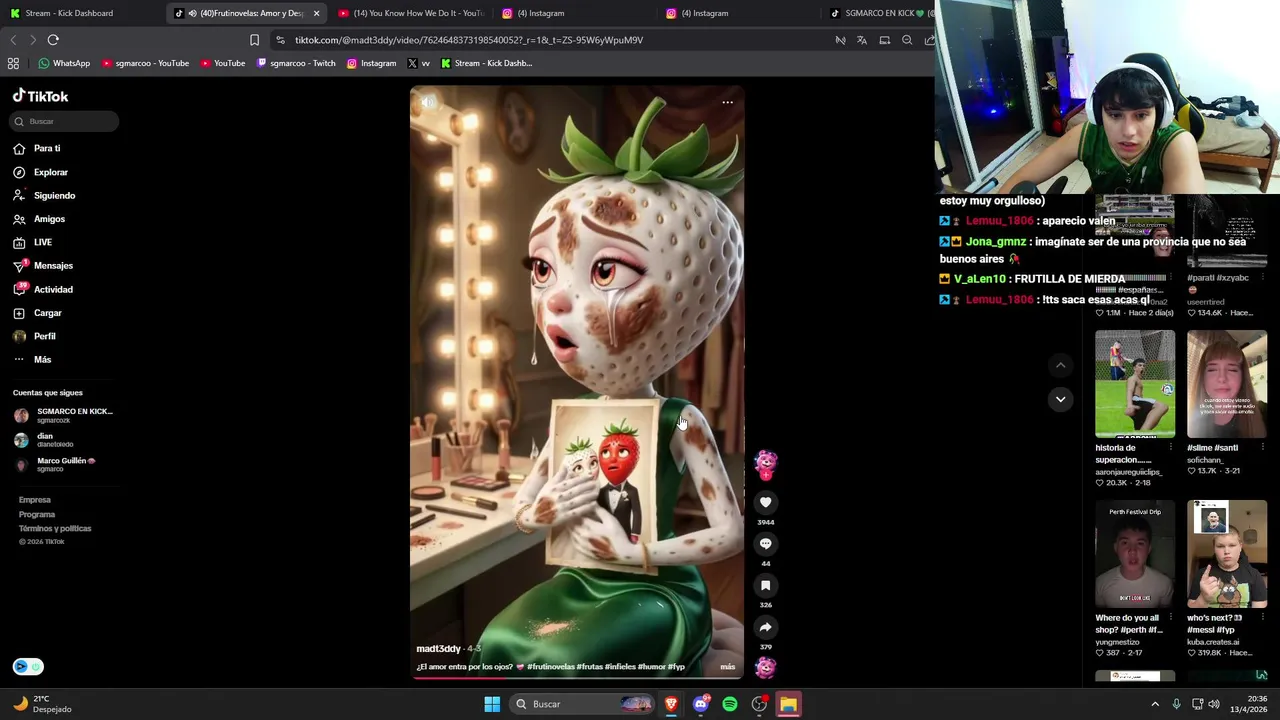1280x720 pixels.
Task: Open File Explorer from taskbar
Action: [789, 704]
